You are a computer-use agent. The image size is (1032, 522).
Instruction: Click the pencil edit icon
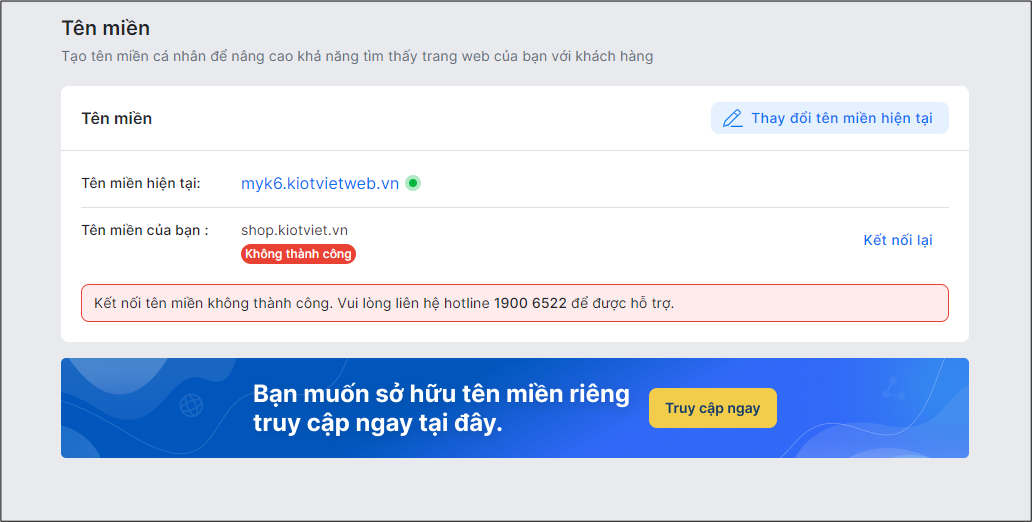pyautogui.click(x=733, y=118)
